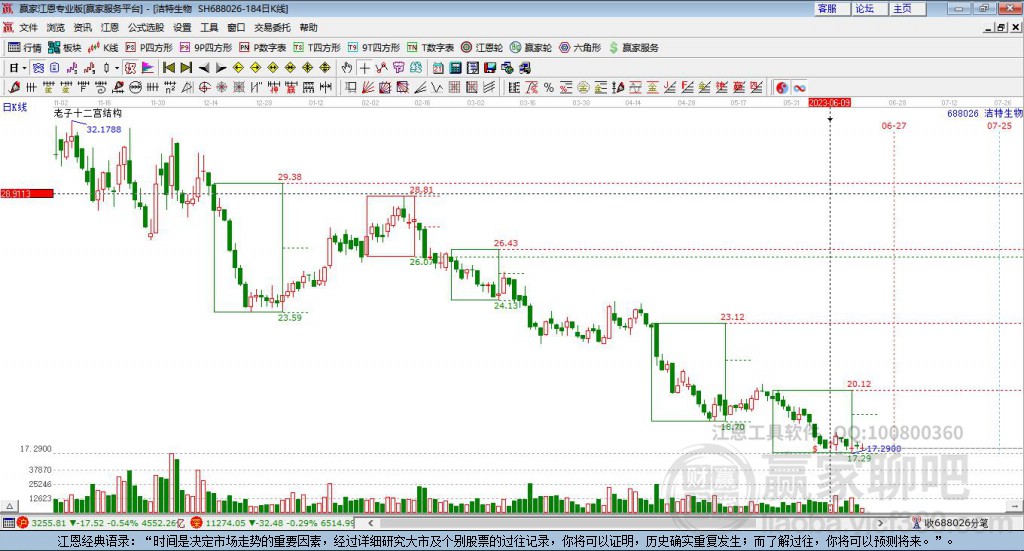This screenshot has height=551, width=1024.
Task: Expand the 日 period dropdown
Action: point(24,68)
